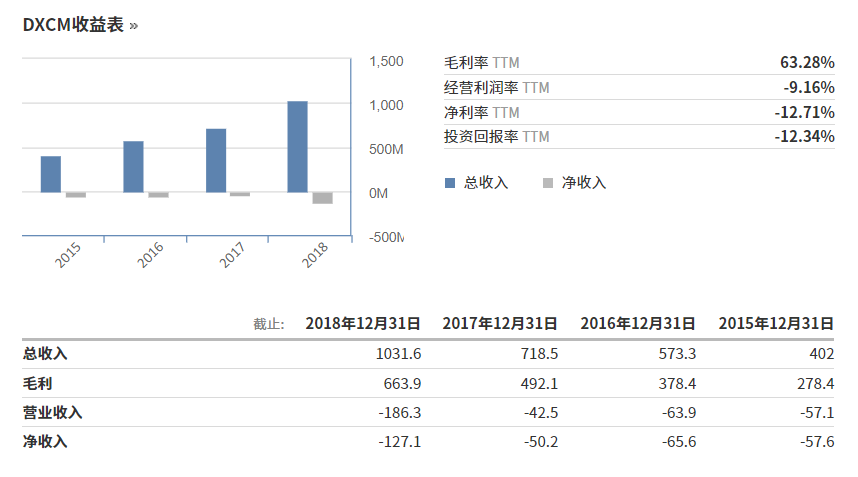Click the -42.5 operating income cell

[541, 412]
